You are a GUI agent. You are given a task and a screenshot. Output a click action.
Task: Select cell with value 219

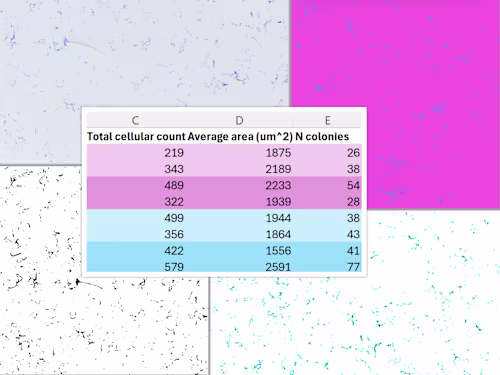pos(136,153)
